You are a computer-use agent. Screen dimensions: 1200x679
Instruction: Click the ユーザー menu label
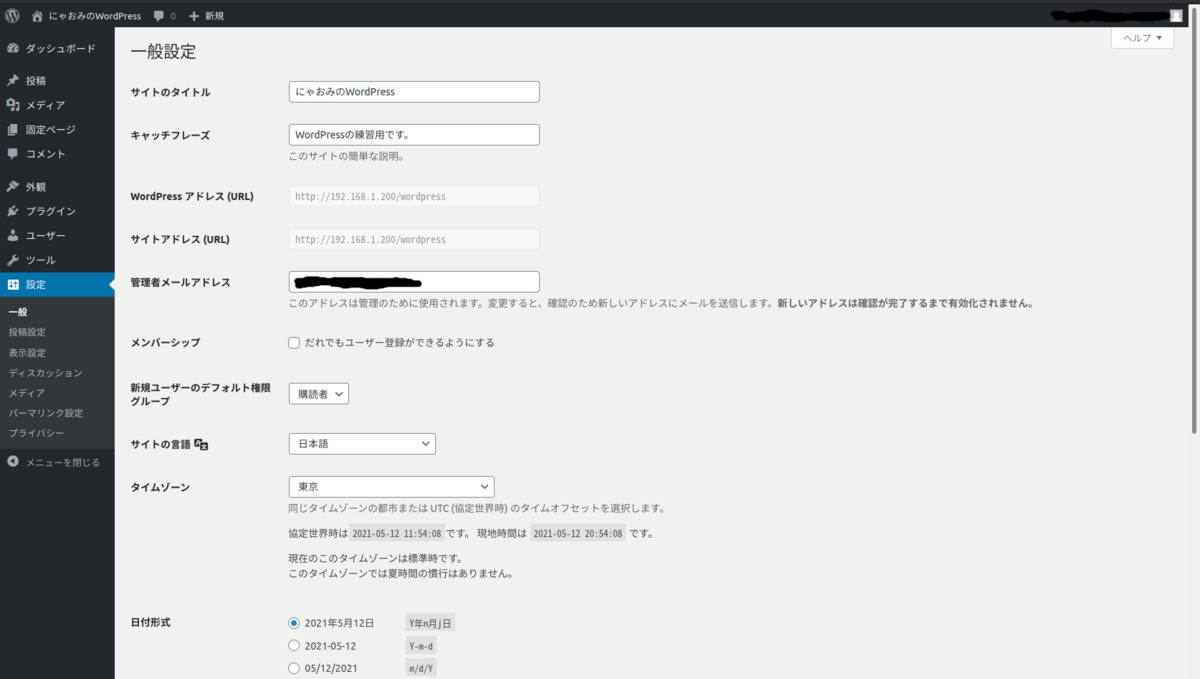click(46, 235)
